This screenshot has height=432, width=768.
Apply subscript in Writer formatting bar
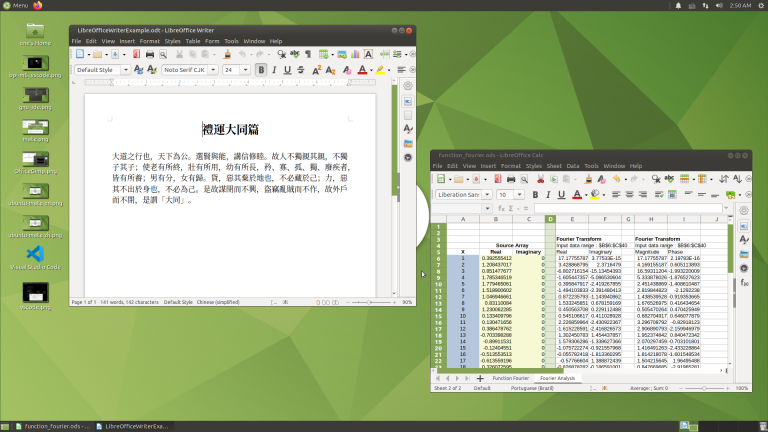click(x=330, y=70)
